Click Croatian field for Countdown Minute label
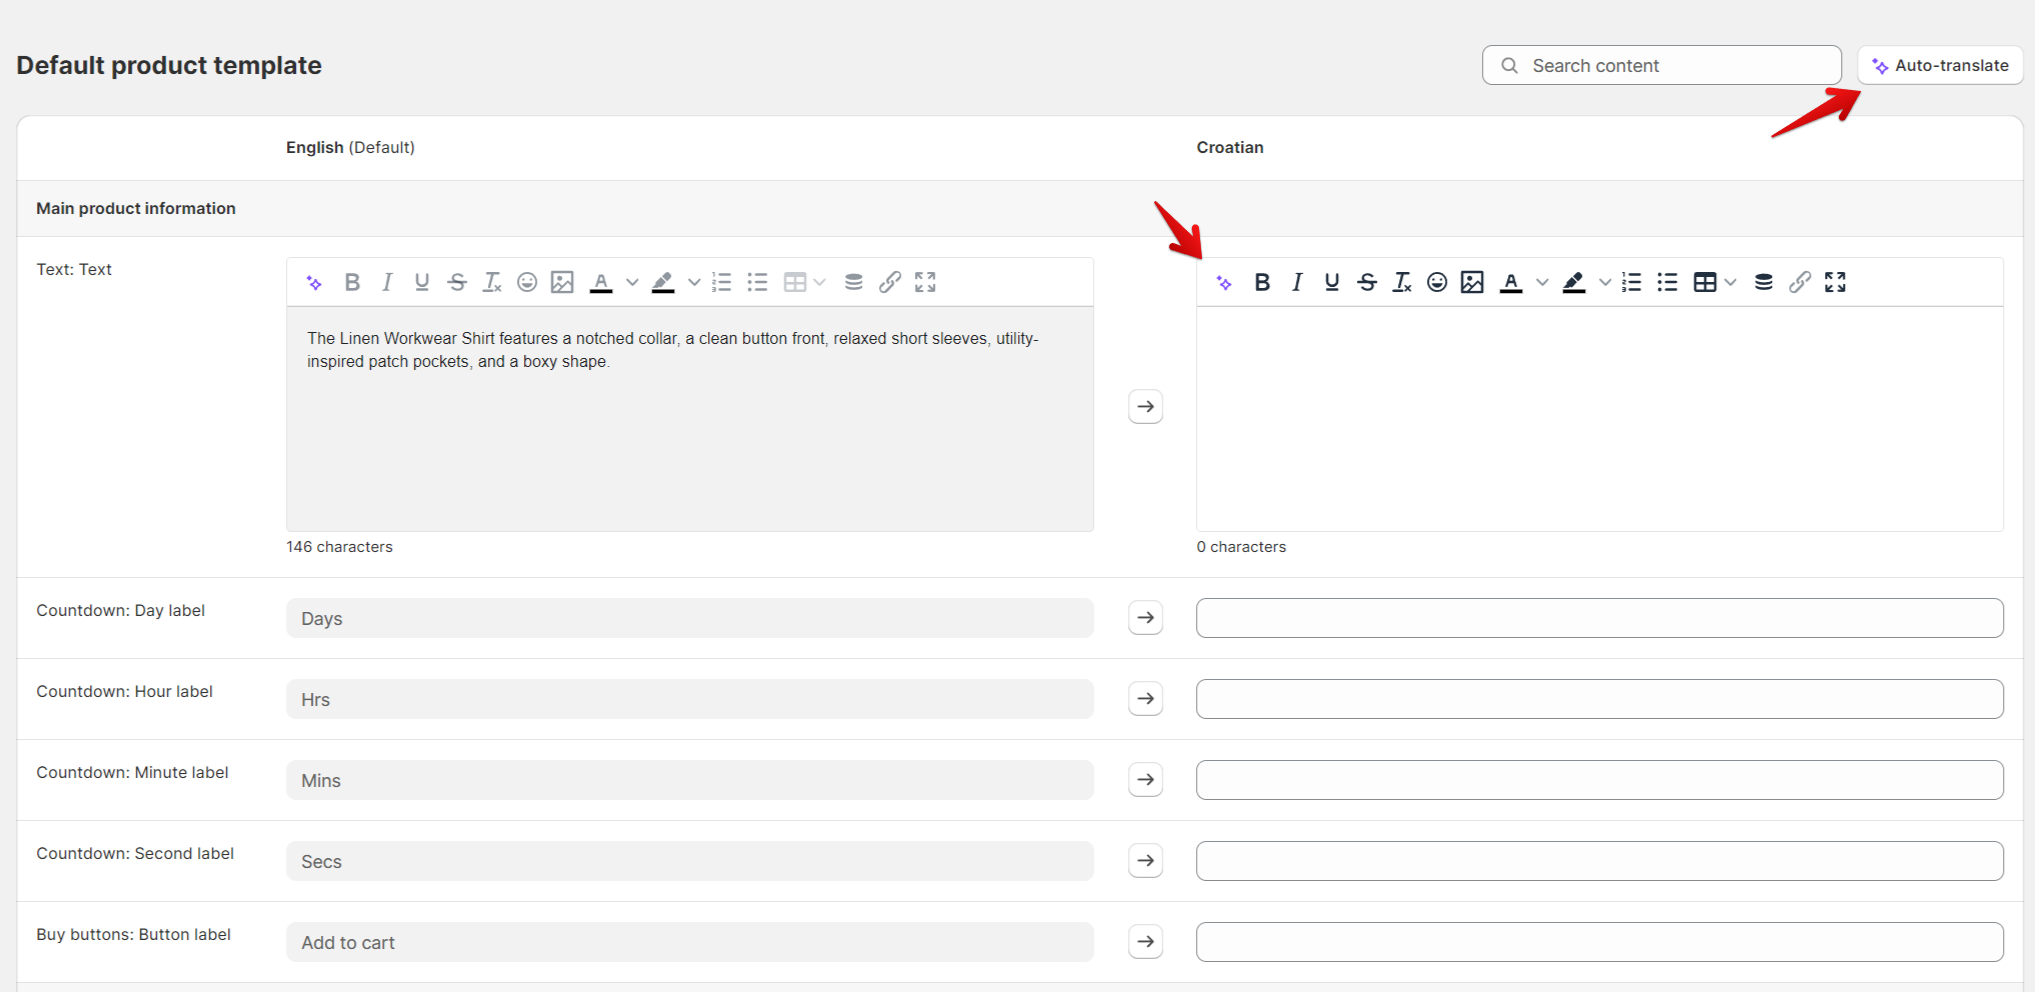Screen dimensions: 2035x992 tap(1600, 780)
